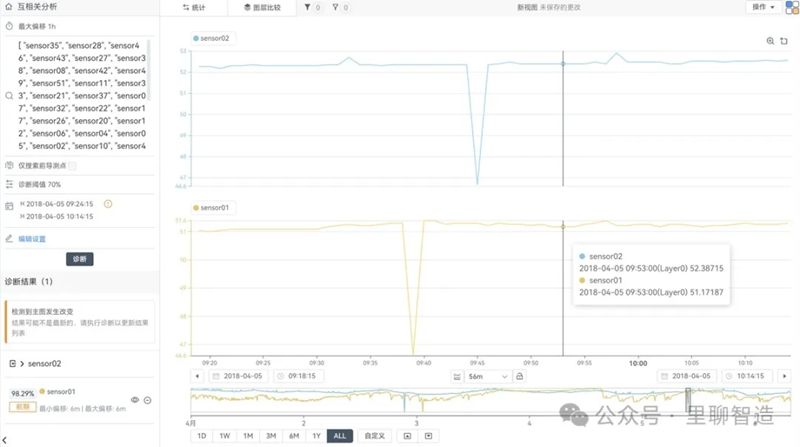This screenshot has height=447, width=800.
Task: Click the search icon beside sensor list
Action: [9, 96]
